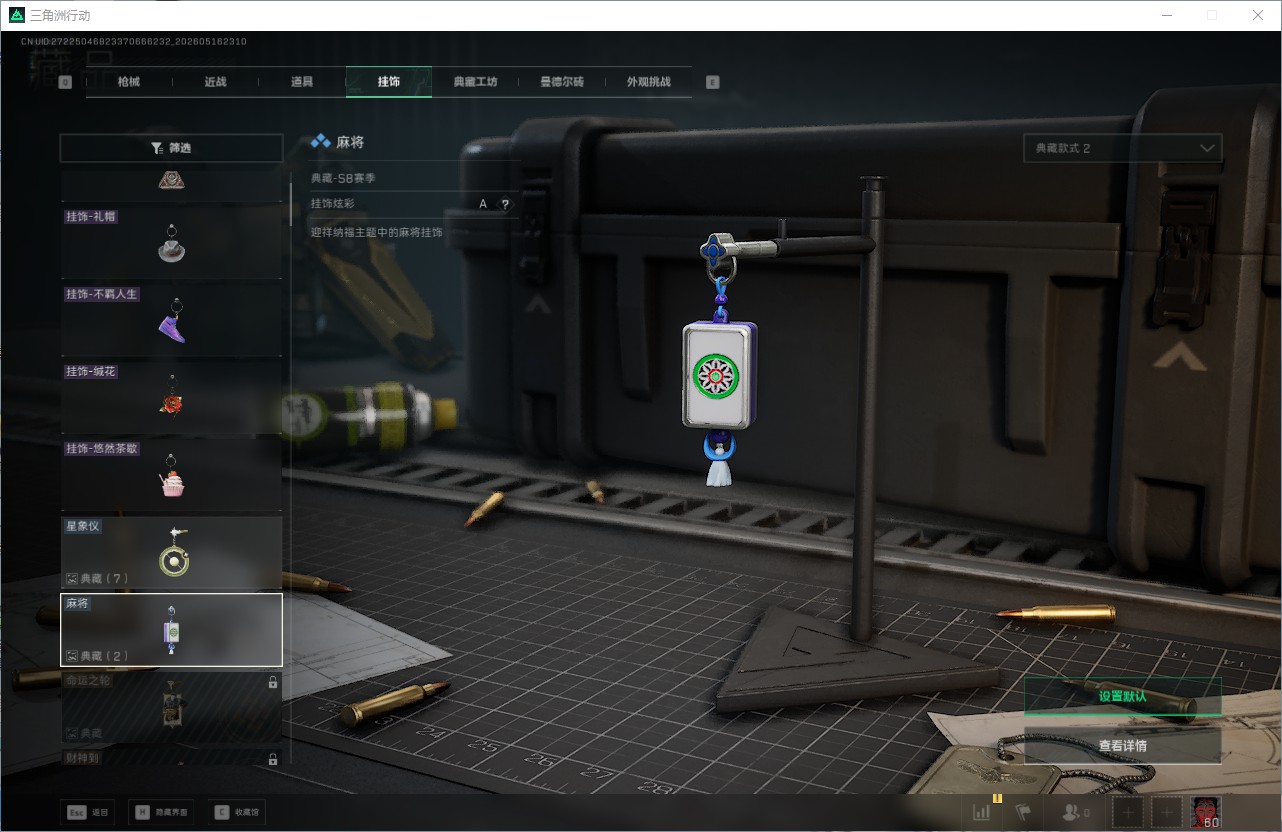Select the 星象仪 charm card
Screen dimensions: 1282x832
tap(171, 552)
